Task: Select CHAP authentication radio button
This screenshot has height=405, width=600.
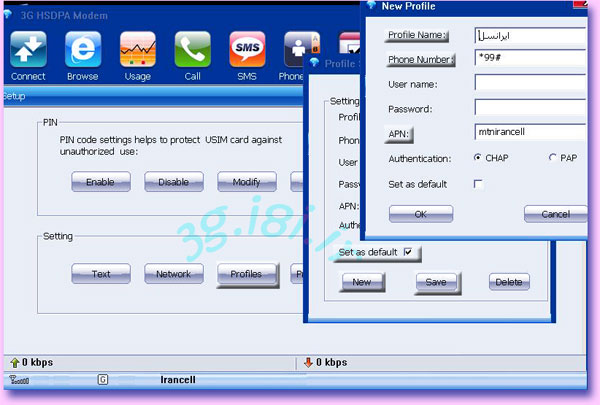Action: tap(478, 157)
